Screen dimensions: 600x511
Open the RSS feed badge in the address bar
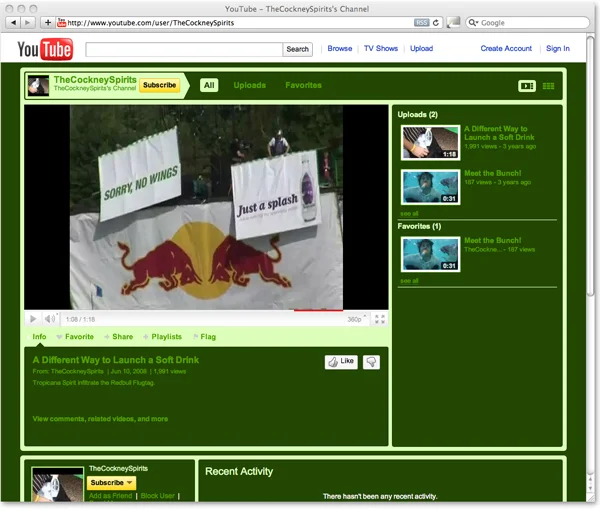click(x=421, y=23)
